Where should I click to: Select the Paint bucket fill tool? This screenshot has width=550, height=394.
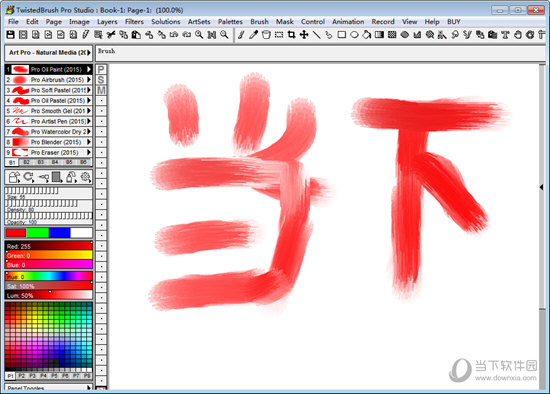[x=367, y=35]
